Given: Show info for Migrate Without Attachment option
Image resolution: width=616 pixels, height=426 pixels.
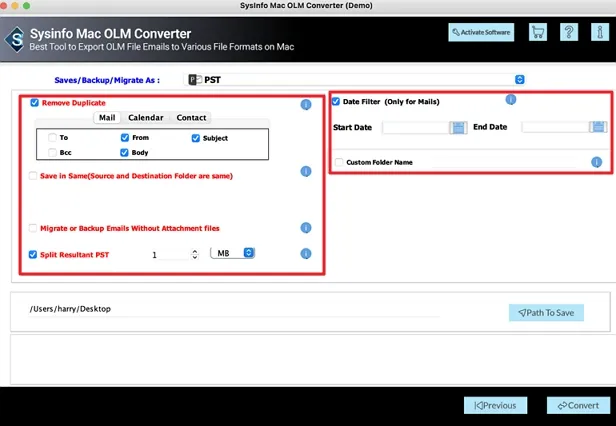Looking at the screenshot, I should [306, 228].
